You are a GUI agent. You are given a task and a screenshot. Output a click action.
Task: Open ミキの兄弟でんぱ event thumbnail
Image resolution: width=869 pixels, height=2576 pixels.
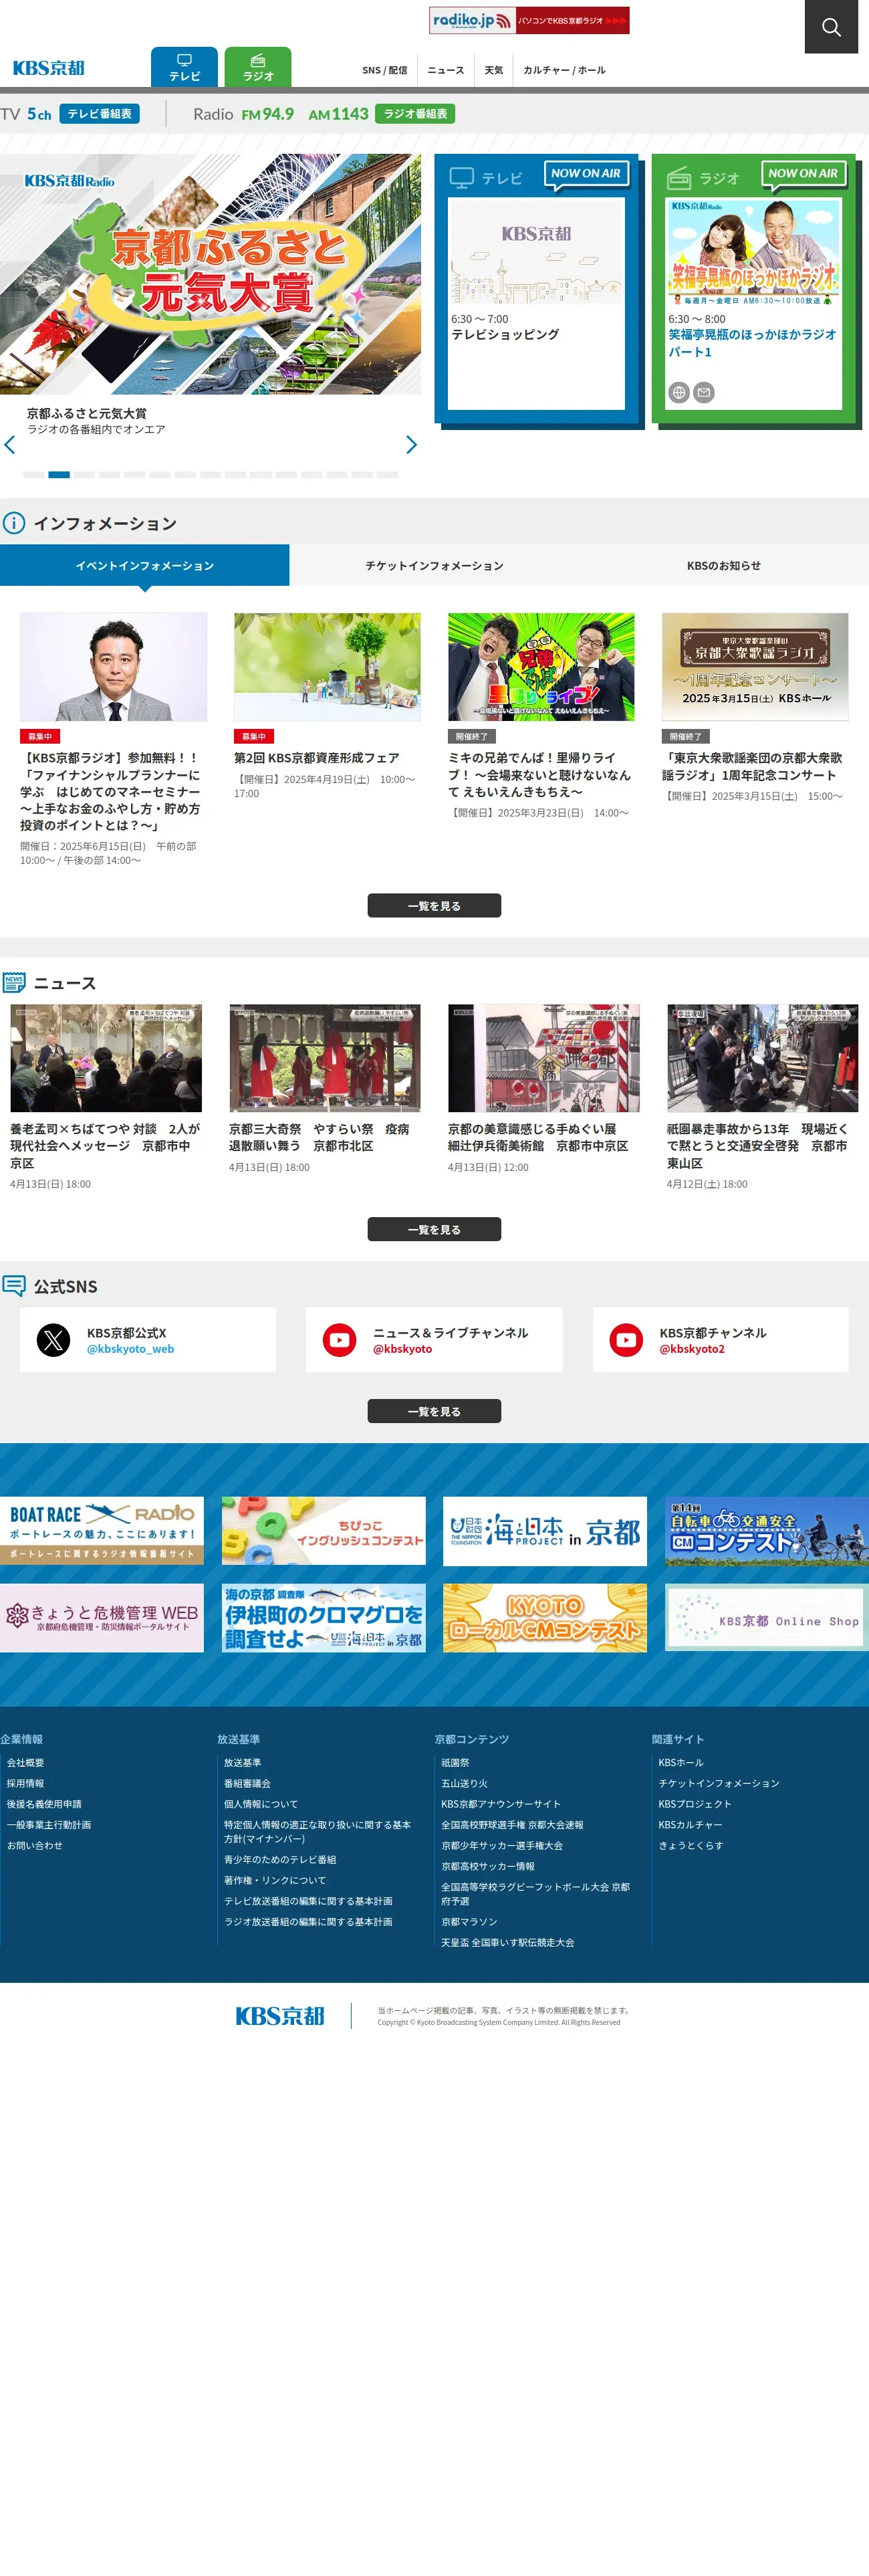coord(541,667)
